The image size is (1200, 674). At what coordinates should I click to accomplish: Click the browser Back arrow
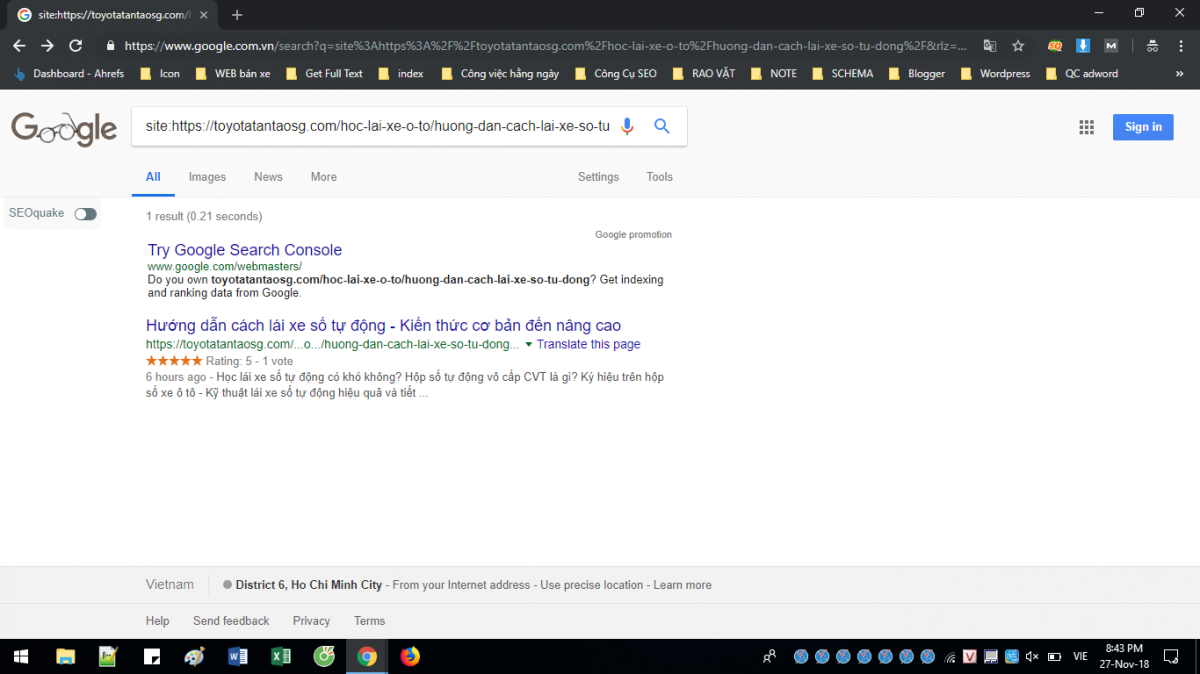tap(19, 46)
